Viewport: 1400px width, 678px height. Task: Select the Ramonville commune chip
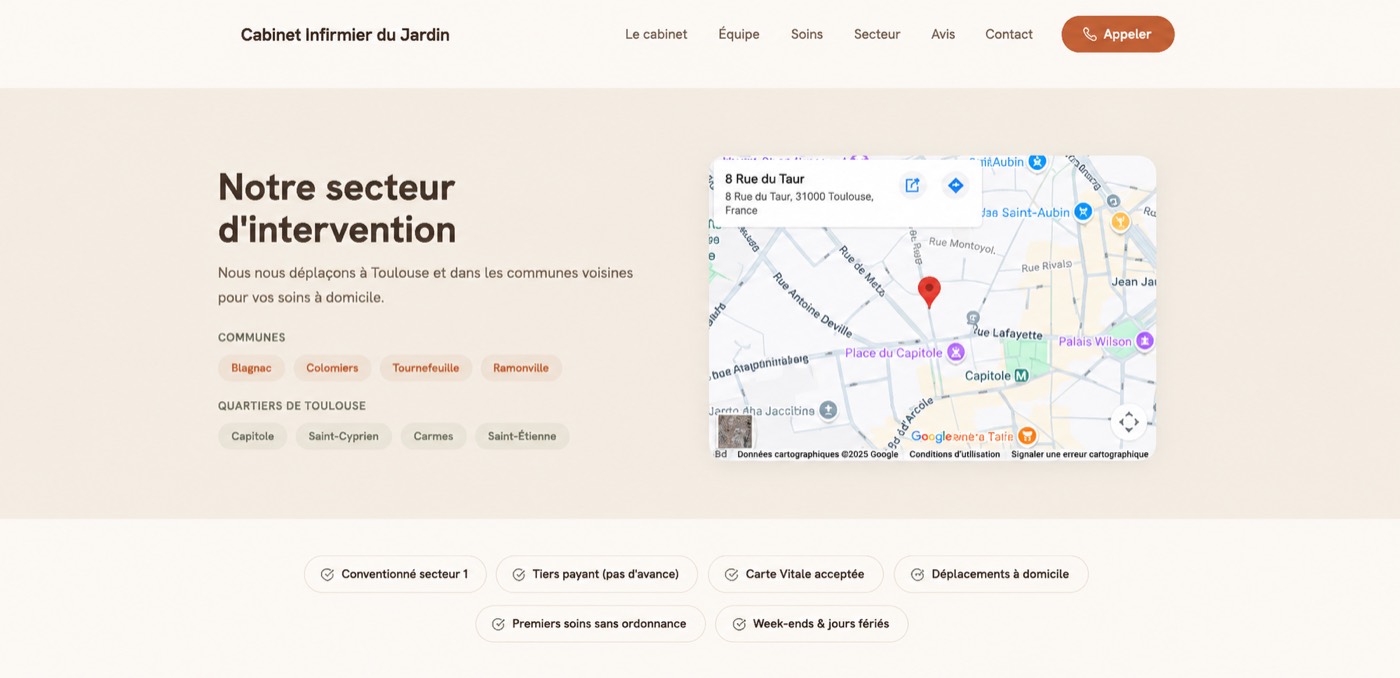click(x=521, y=368)
